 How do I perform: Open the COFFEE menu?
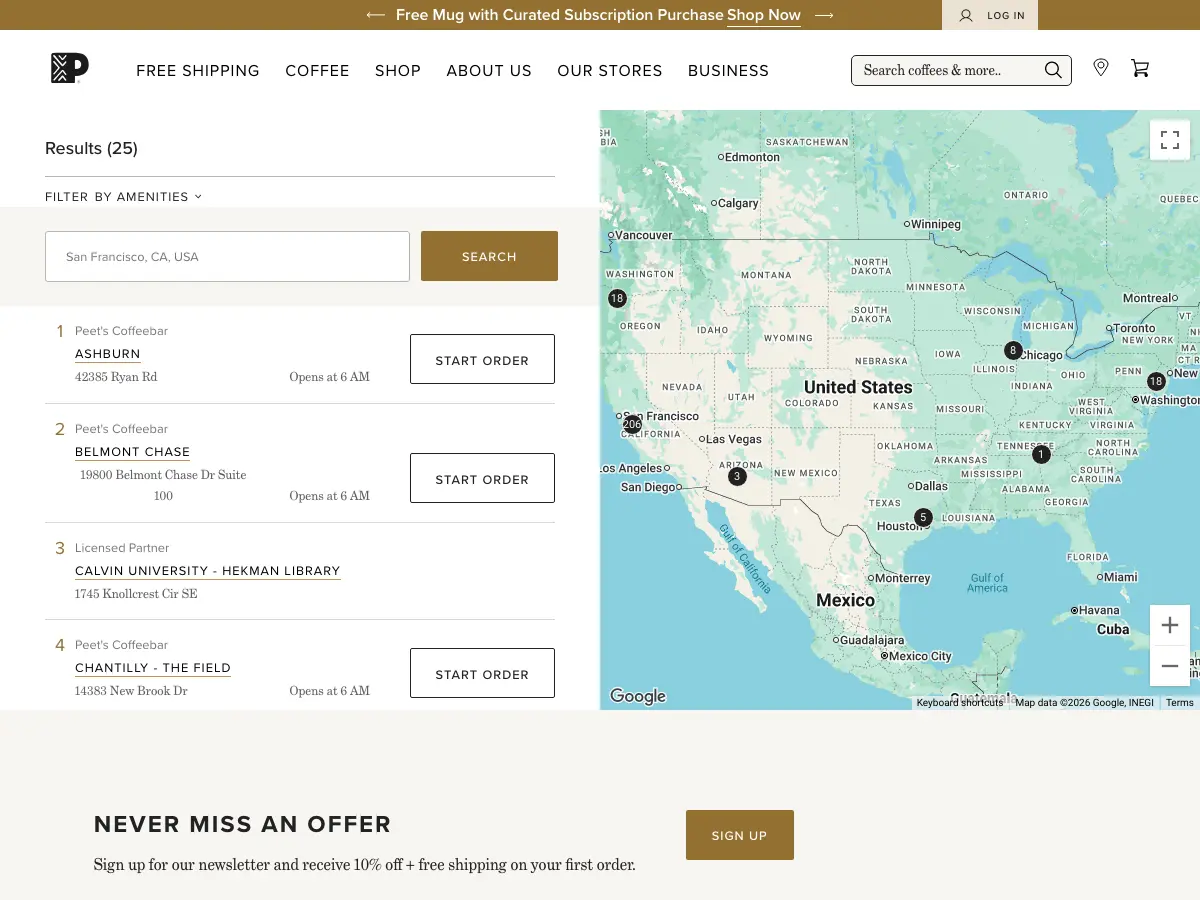(x=317, y=71)
